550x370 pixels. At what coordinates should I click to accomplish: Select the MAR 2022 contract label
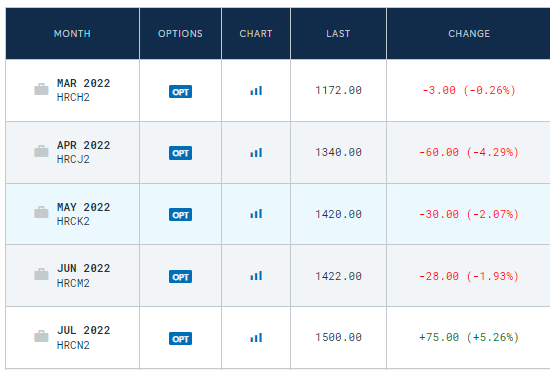[x=84, y=83]
